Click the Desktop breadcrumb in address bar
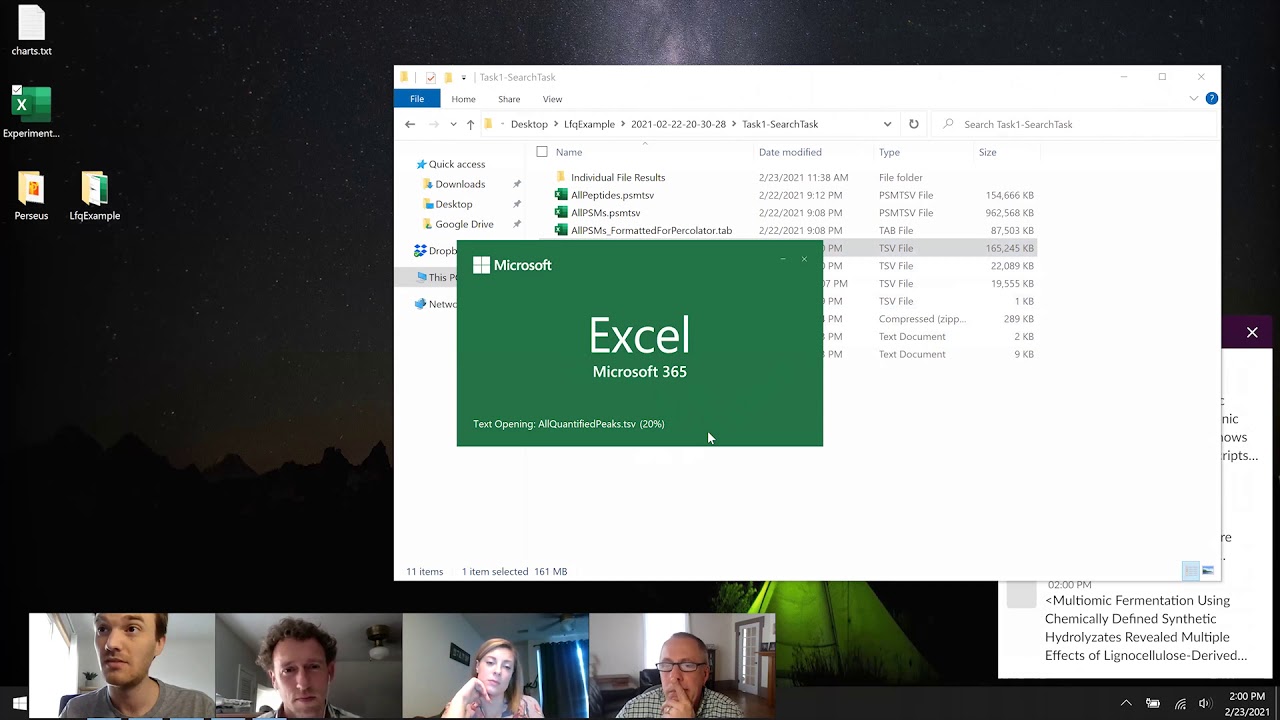This screenshot has width=1280, height=720. tap(529, 124)
